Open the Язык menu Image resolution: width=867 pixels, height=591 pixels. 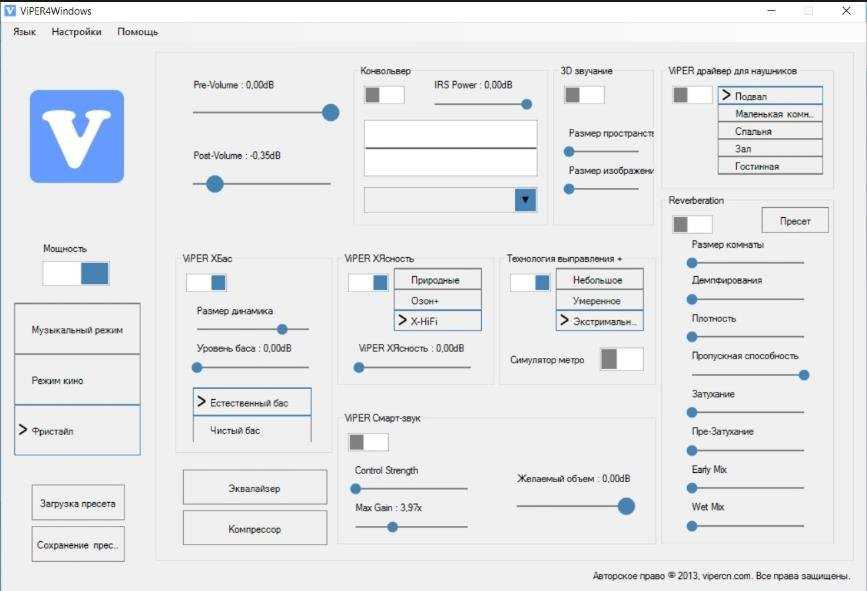24,32
